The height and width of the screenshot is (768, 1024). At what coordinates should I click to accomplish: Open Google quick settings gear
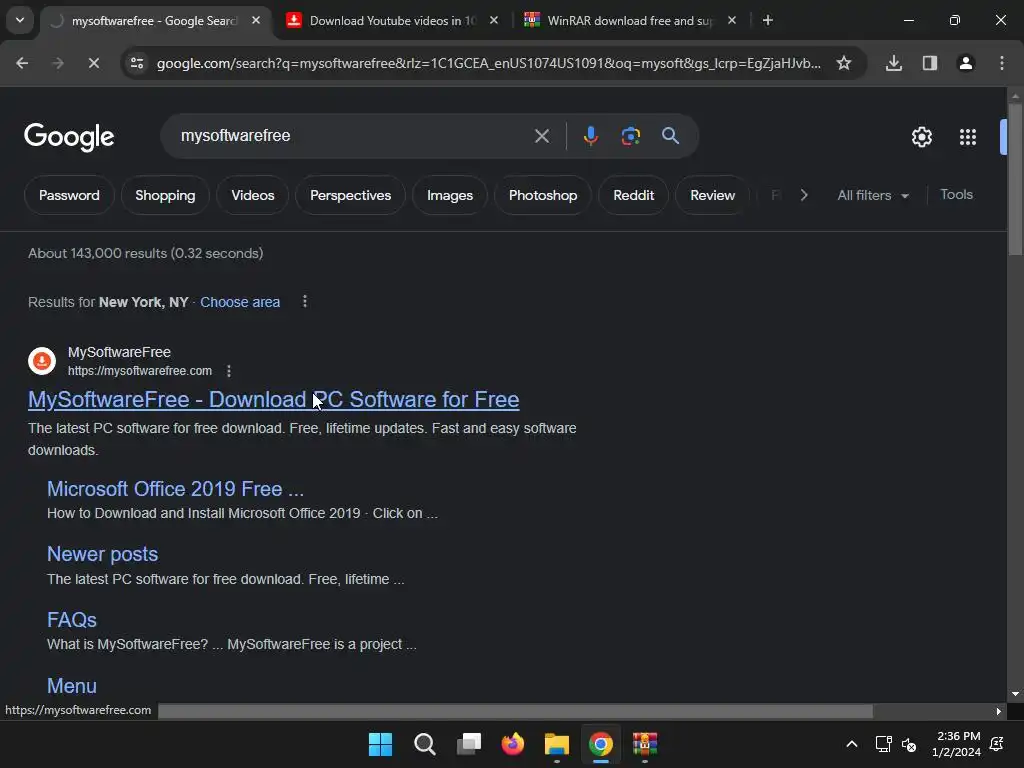[921, 137]
